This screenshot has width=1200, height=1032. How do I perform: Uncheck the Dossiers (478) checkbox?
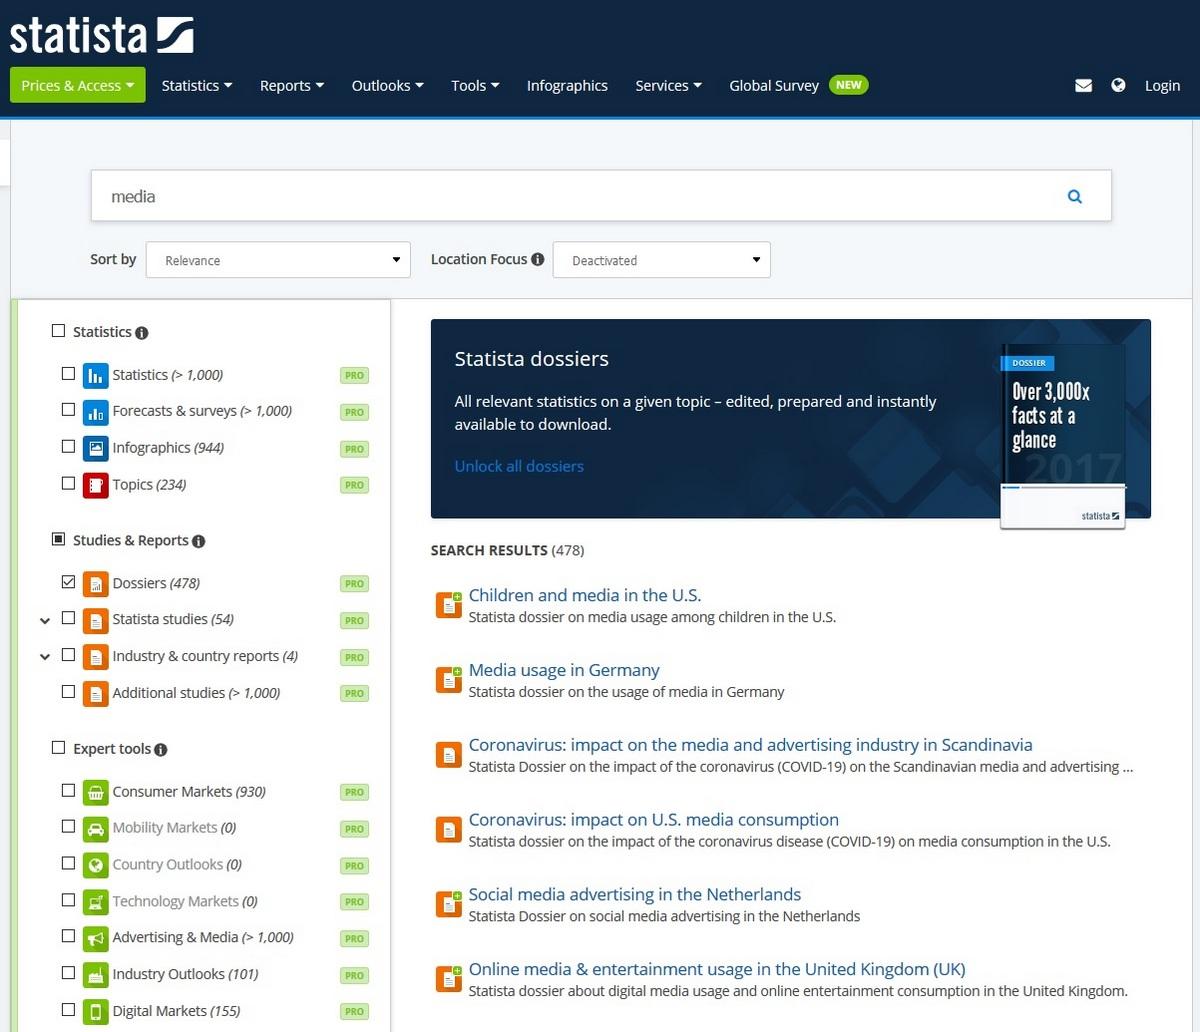(68, 581)
